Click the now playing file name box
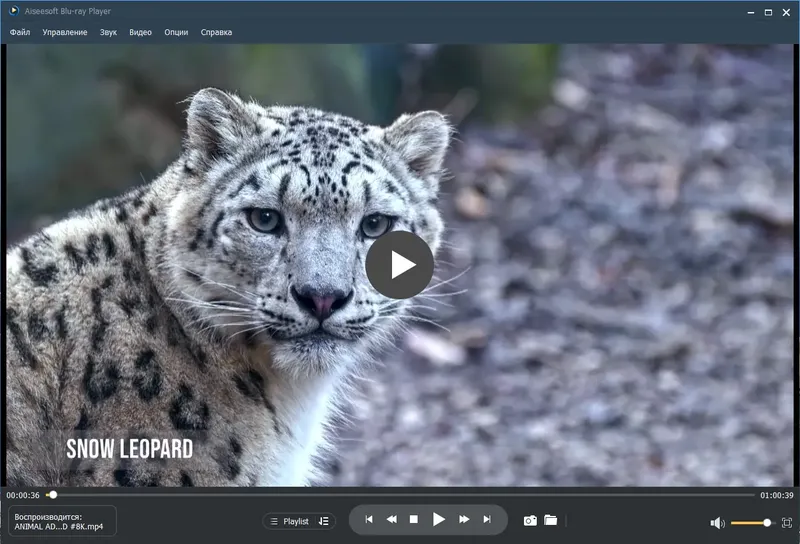The image size is (800, 544). coord(62,521)
